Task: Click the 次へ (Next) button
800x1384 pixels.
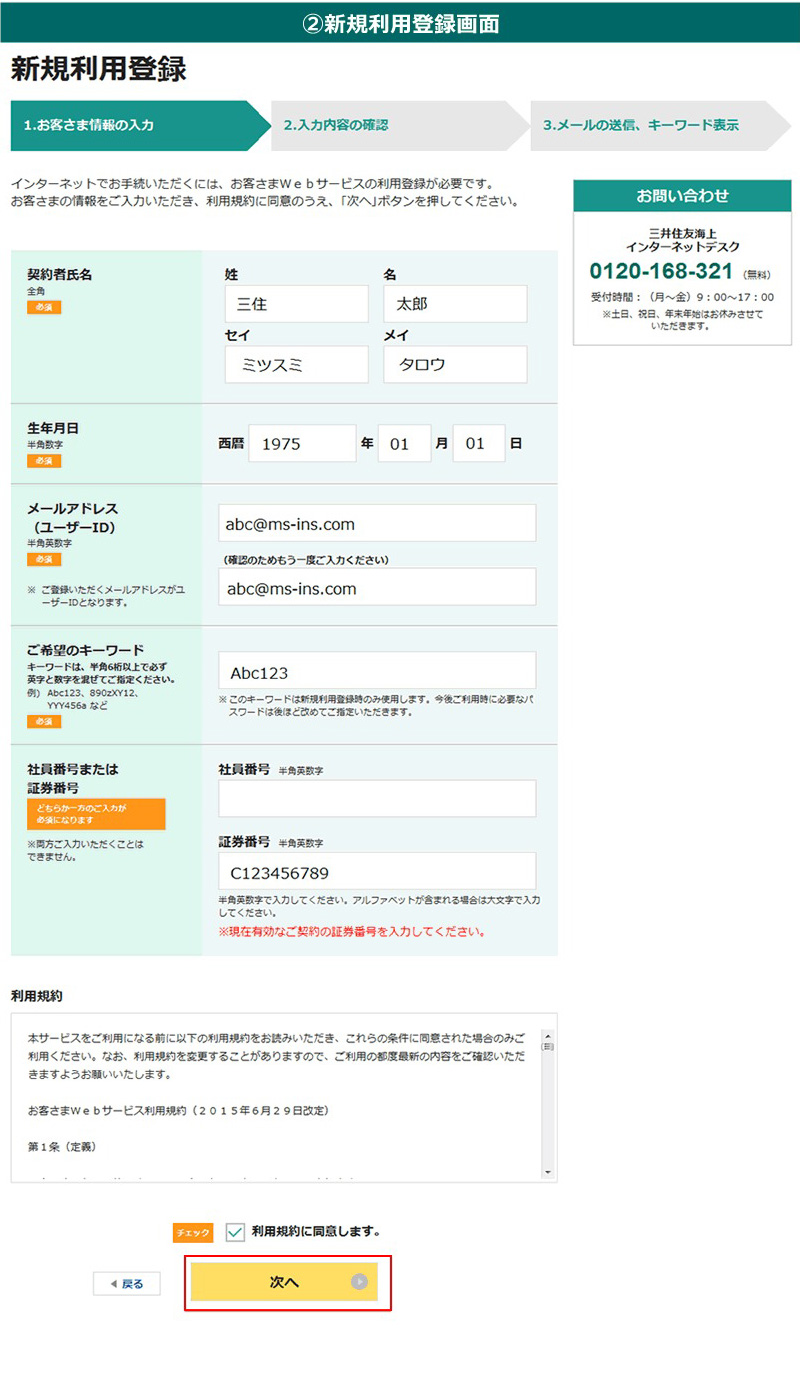Action: (x=284, y=1282)
